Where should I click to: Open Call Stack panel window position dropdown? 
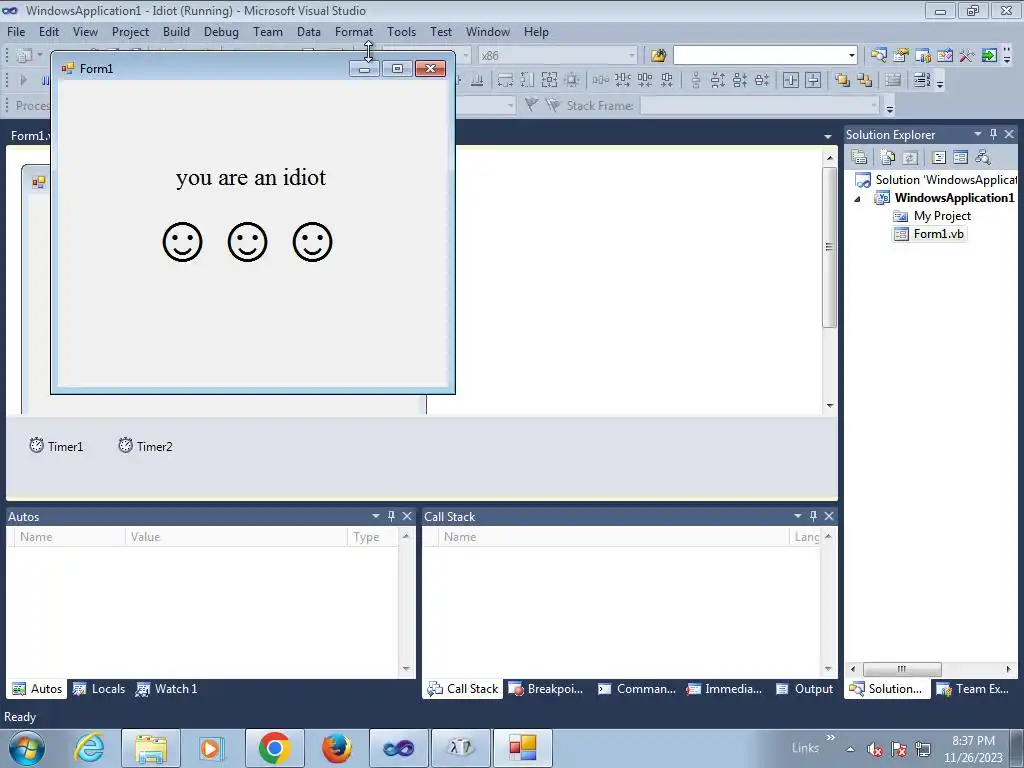[x=797, y=516]
